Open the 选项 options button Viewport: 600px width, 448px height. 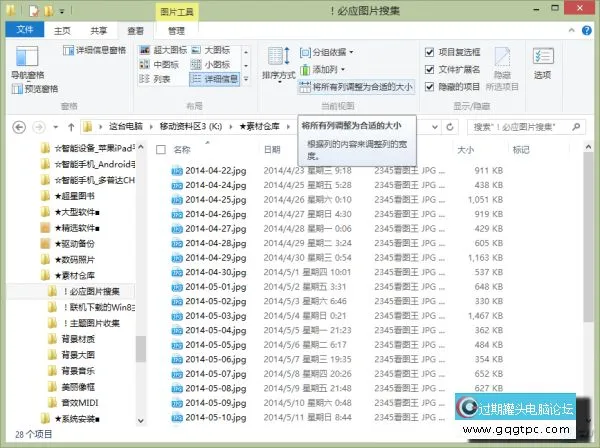[x=543, y=63]
